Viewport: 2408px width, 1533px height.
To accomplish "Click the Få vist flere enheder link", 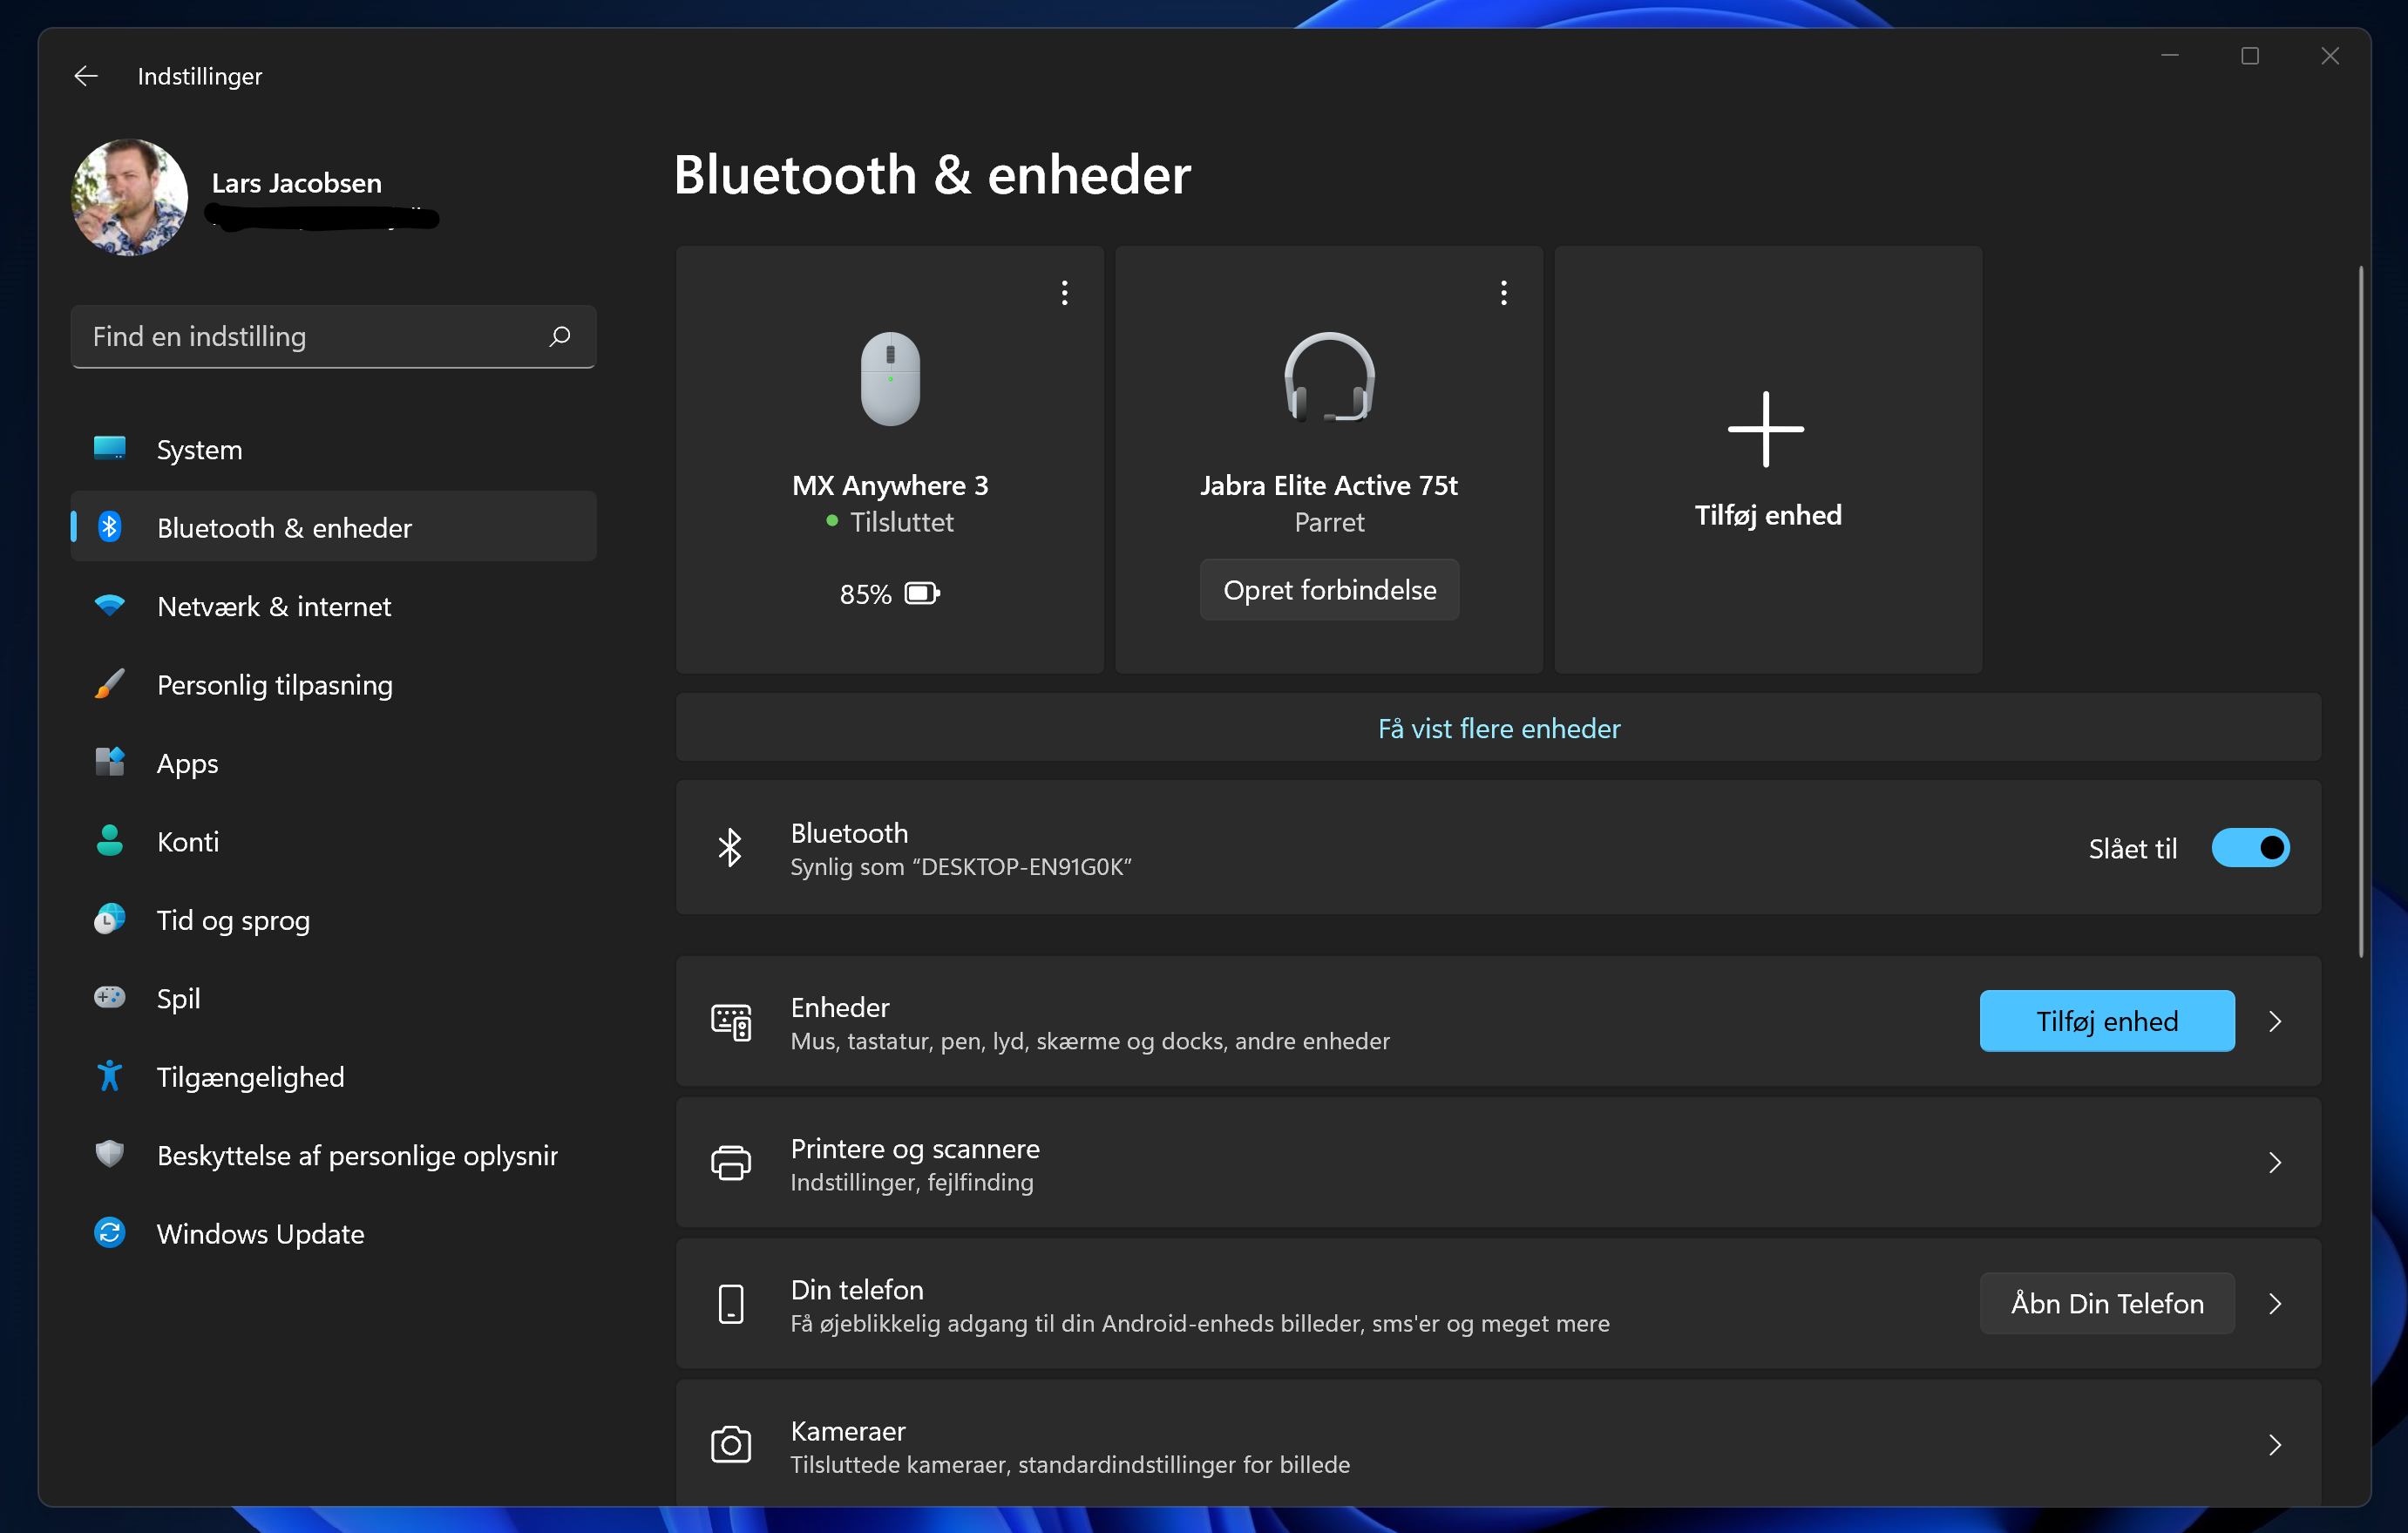I will [1498, 728].
